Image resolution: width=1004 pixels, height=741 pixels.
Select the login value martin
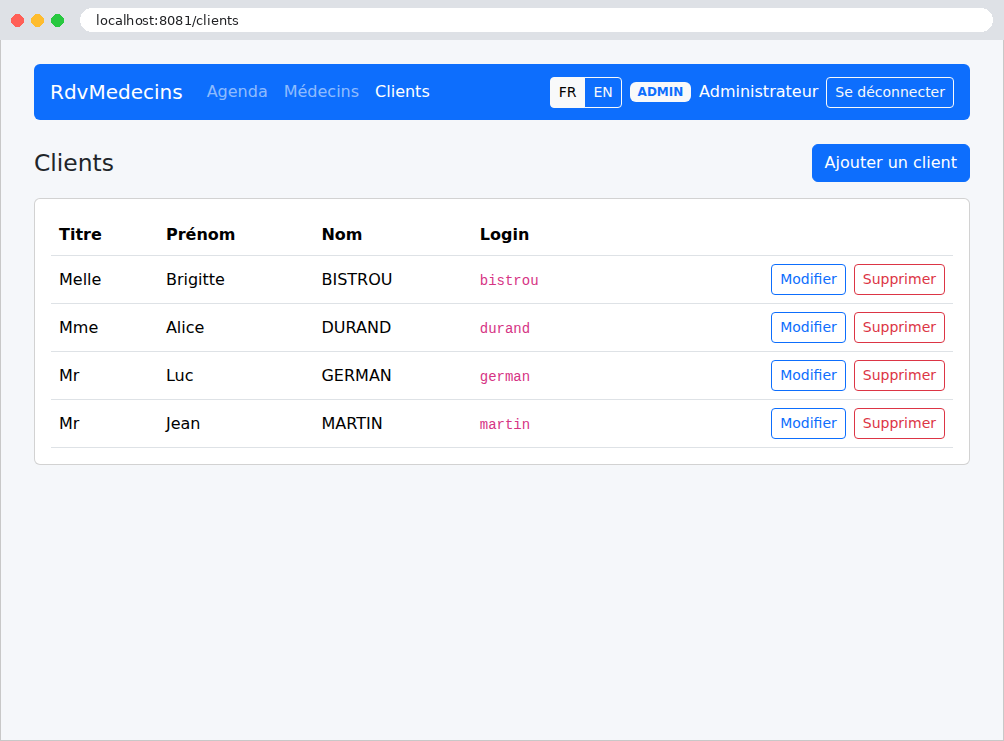click(x=505, y=424)
